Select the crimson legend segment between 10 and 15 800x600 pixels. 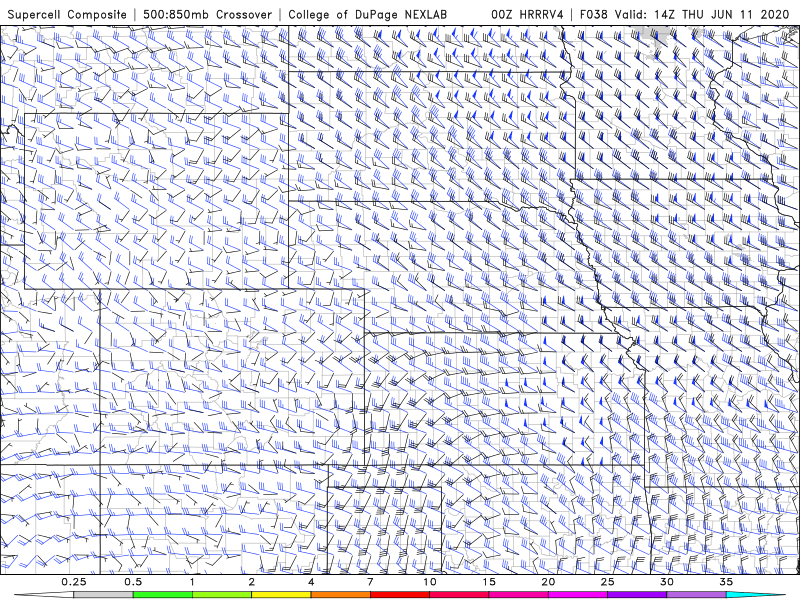point(459,595)
